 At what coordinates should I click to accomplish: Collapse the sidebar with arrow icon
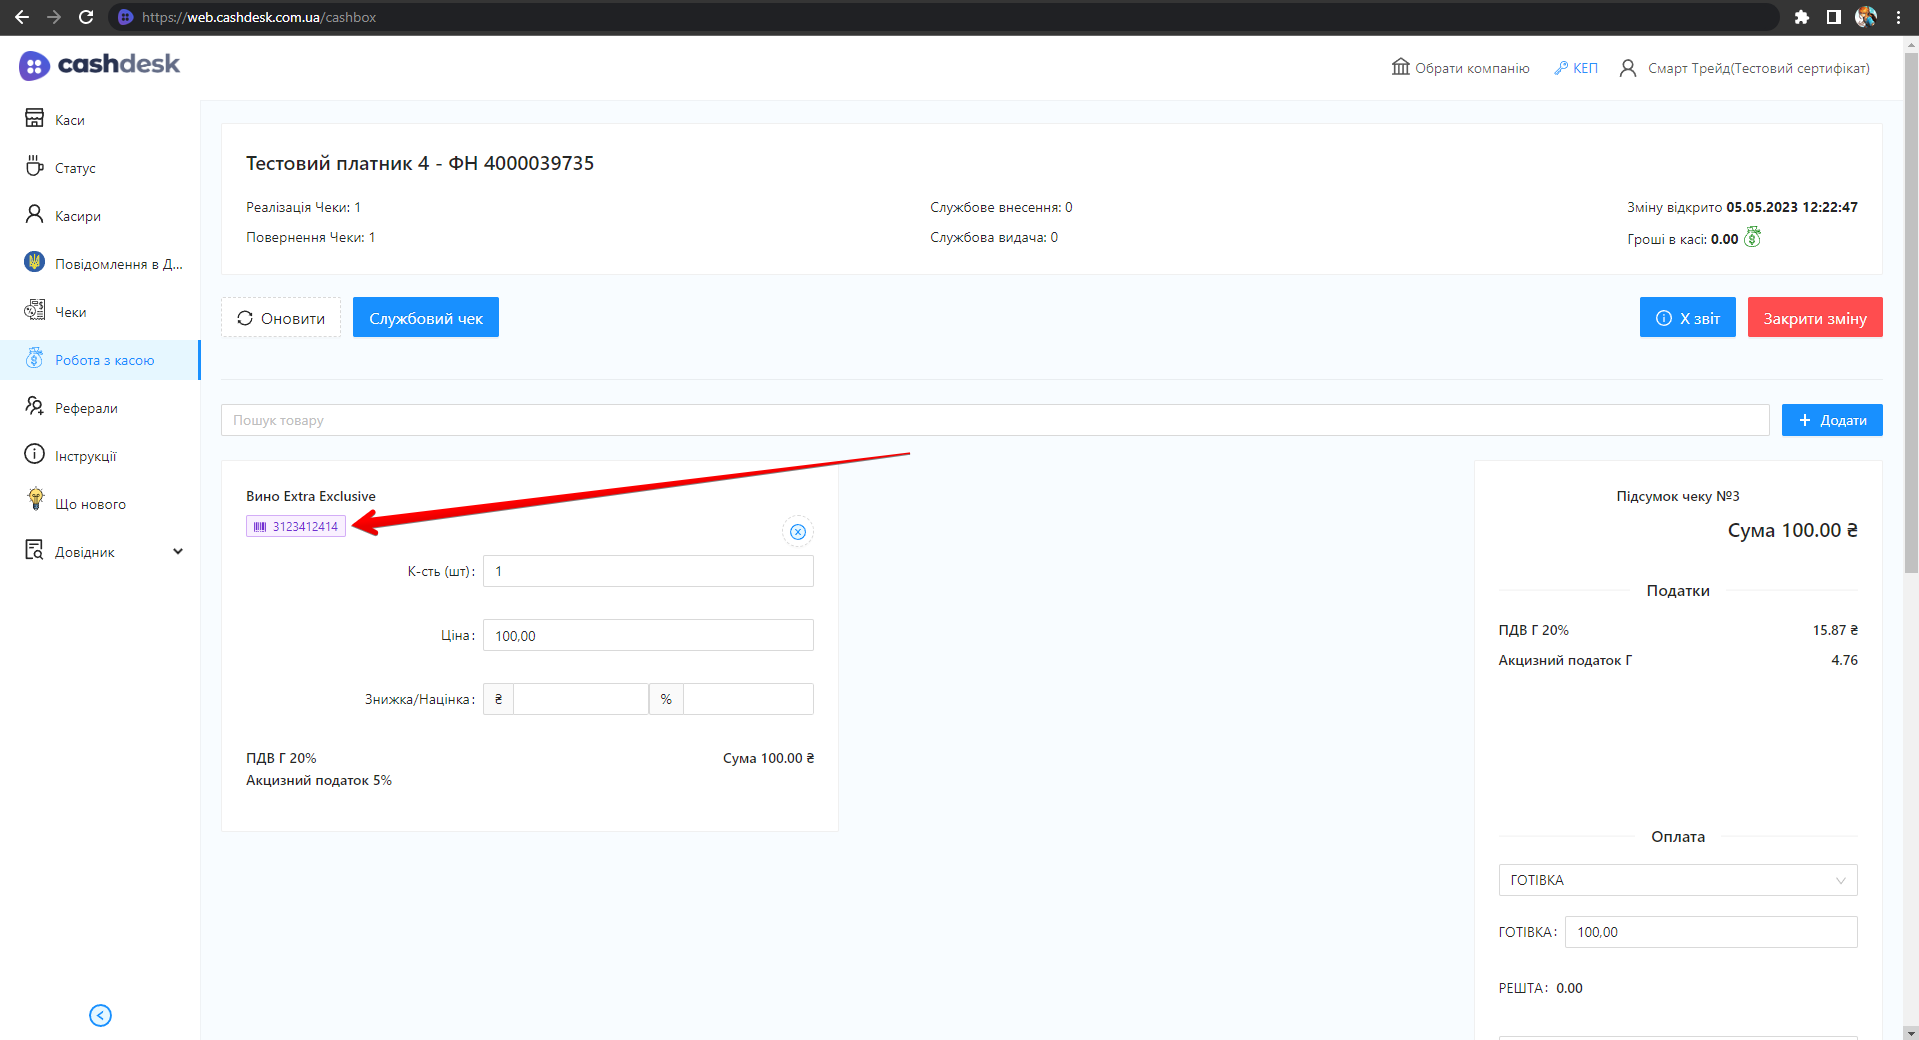(x=100, y=1015)
